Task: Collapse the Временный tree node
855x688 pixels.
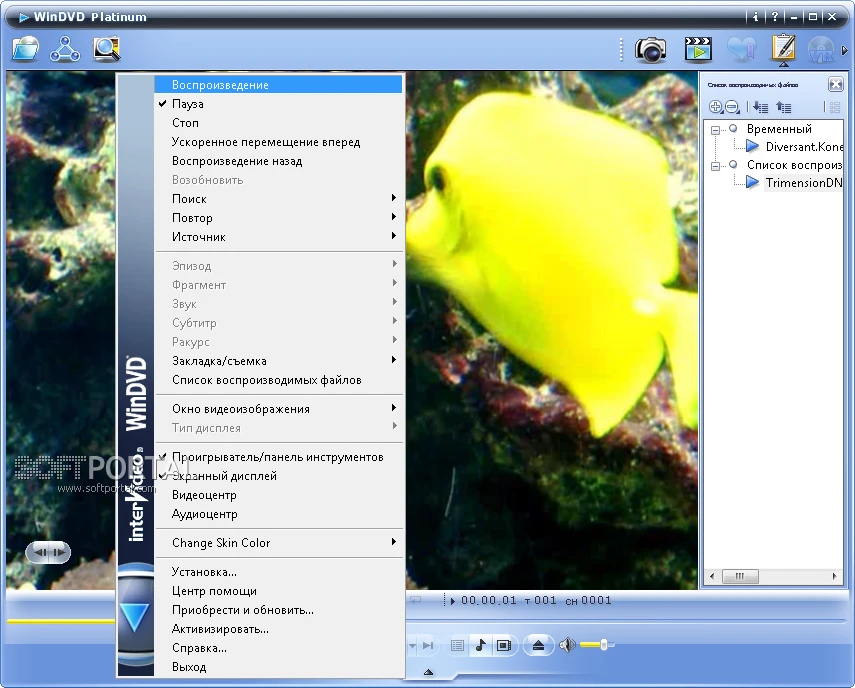Action: point(715,130)
